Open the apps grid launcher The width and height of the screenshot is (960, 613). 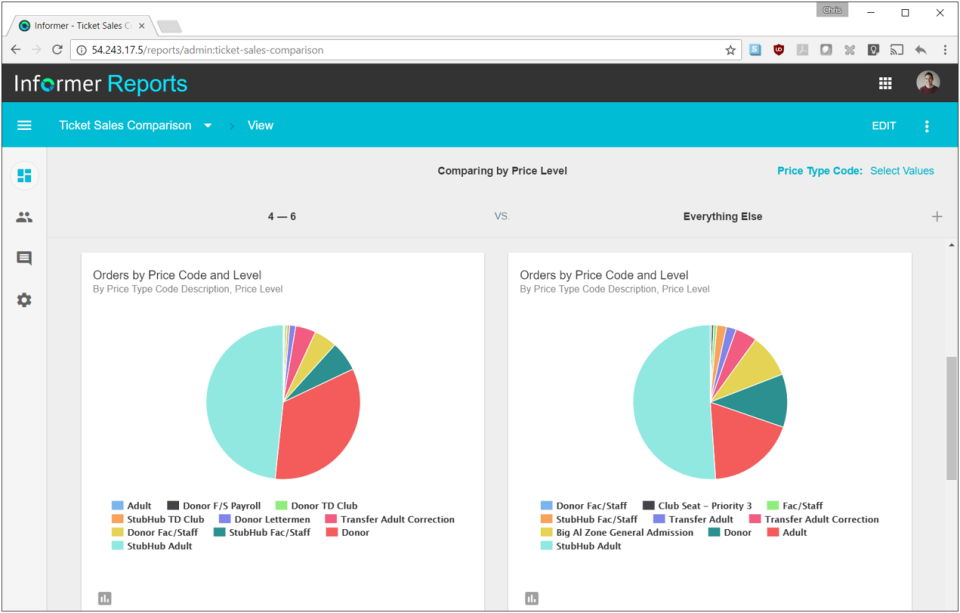coord(885,83)
